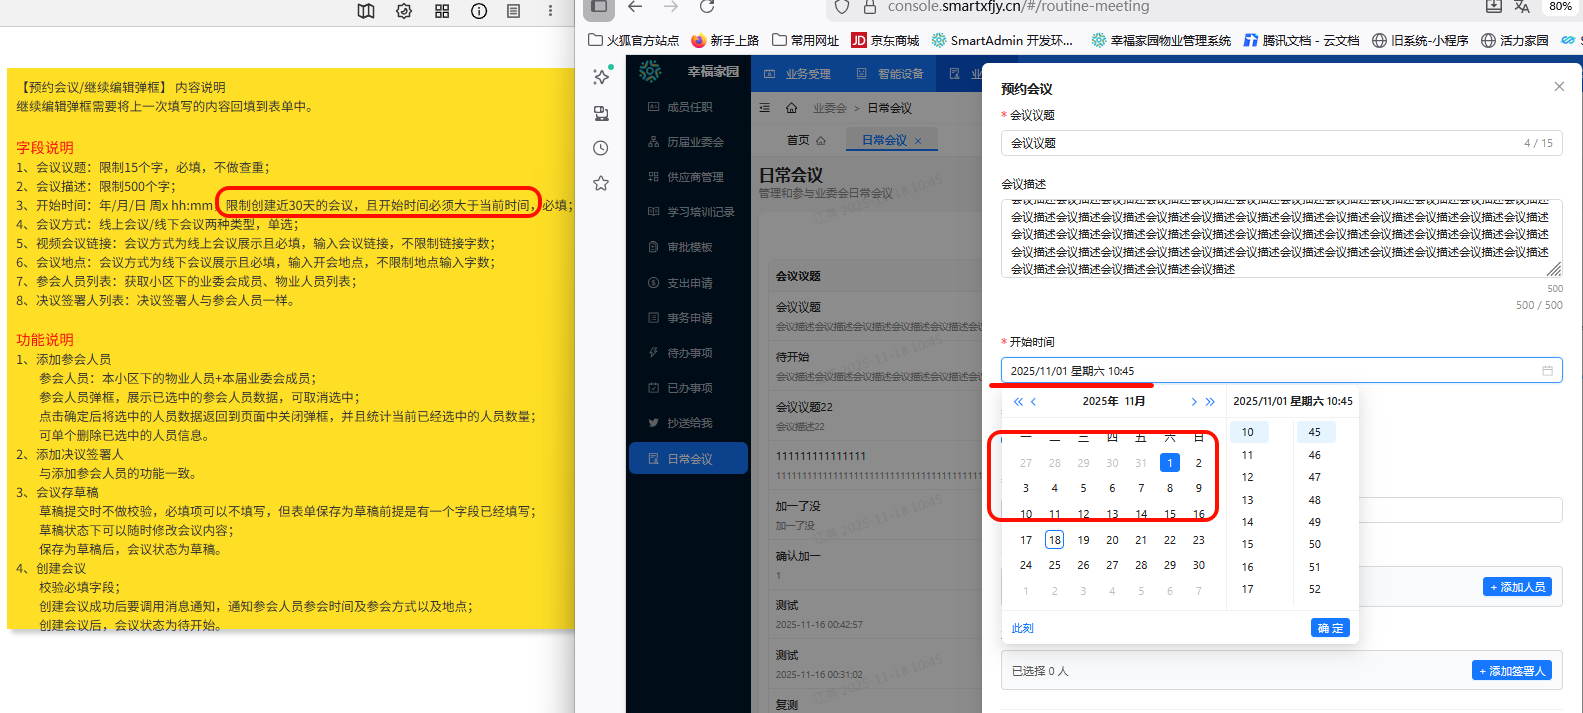Switch to the 智能设备 top menu
The image size is (1583, 713).
coord(890,74)
